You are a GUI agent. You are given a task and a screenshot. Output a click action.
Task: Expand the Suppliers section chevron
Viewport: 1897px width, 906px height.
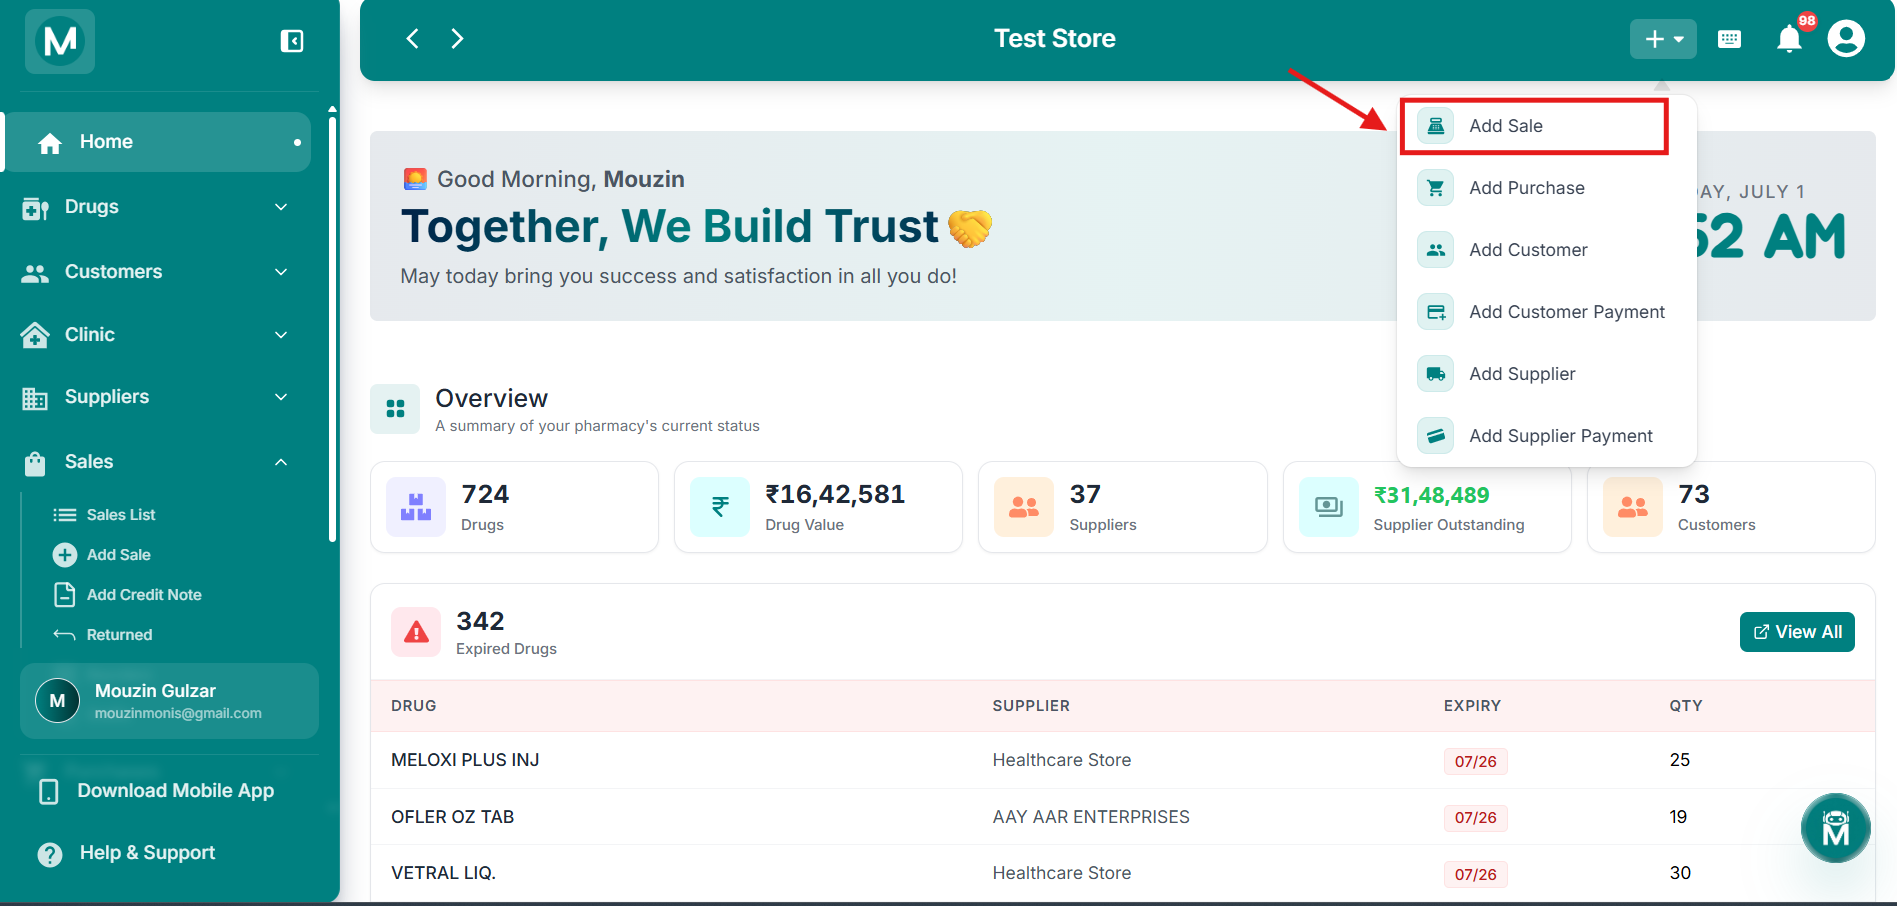tap(281, 397)
